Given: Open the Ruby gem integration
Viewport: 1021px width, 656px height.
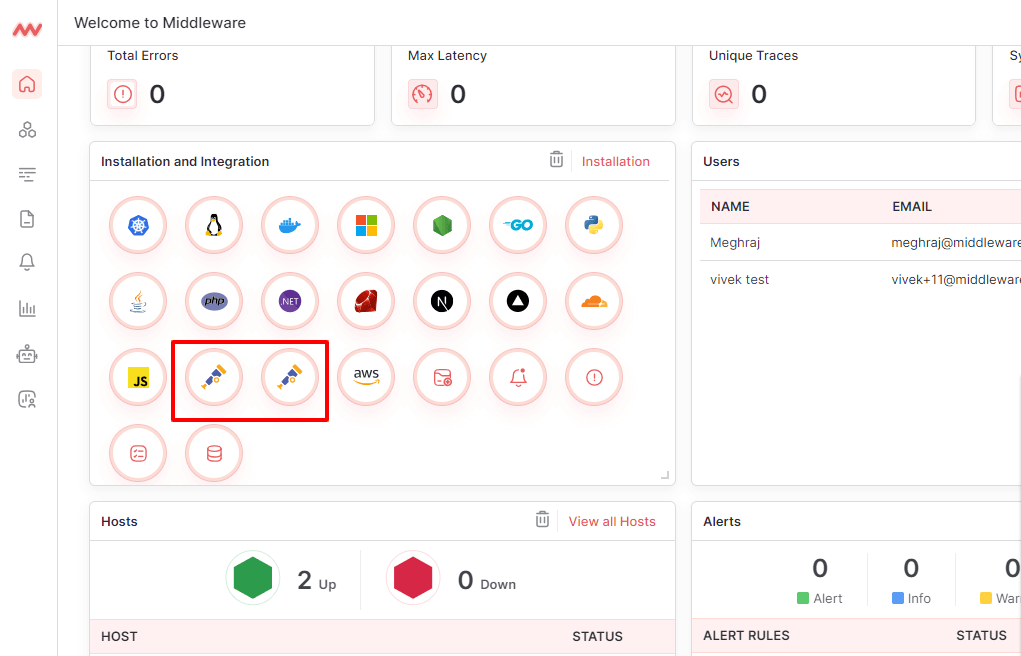Looking at the screenshot, I should (x=366, y=302).
